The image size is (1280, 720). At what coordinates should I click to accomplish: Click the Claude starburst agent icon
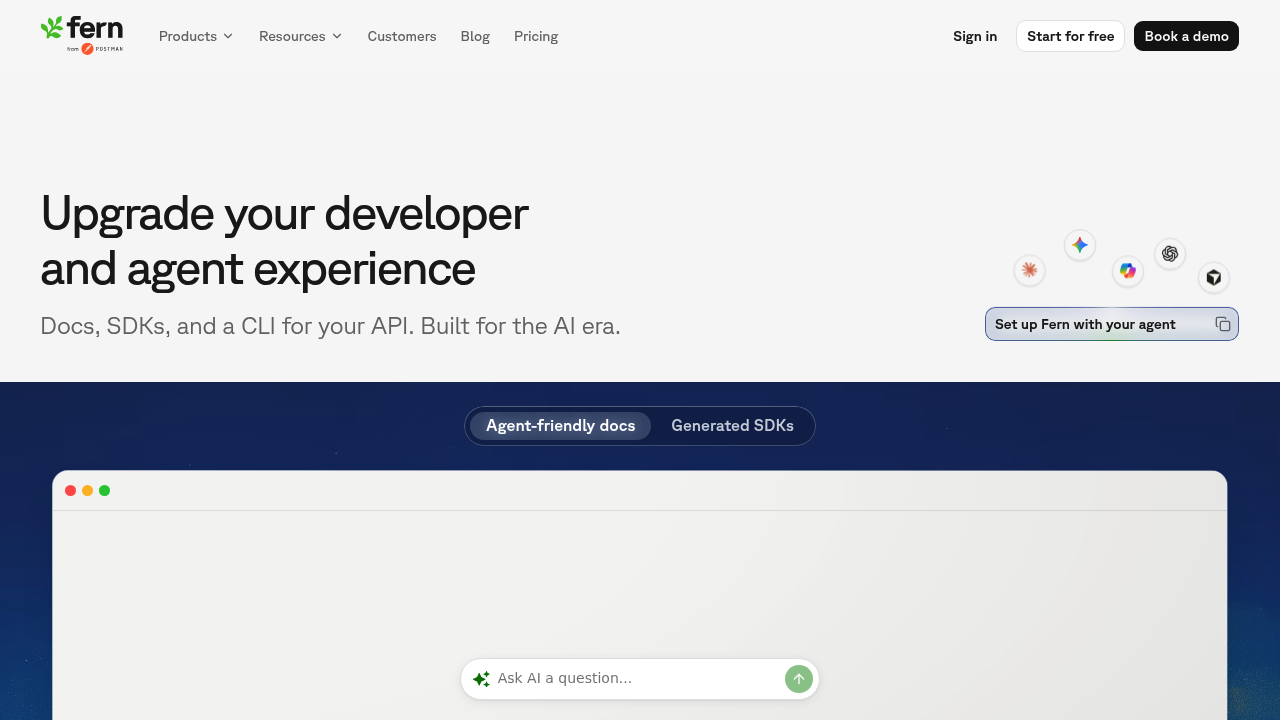(1029, 270)
